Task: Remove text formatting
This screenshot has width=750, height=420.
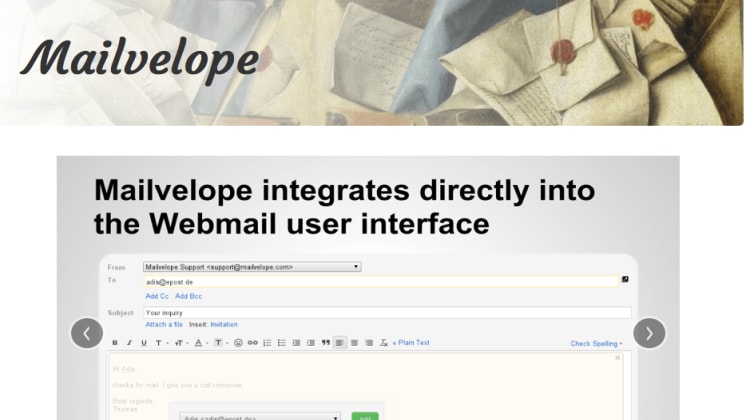Action: 384,343
